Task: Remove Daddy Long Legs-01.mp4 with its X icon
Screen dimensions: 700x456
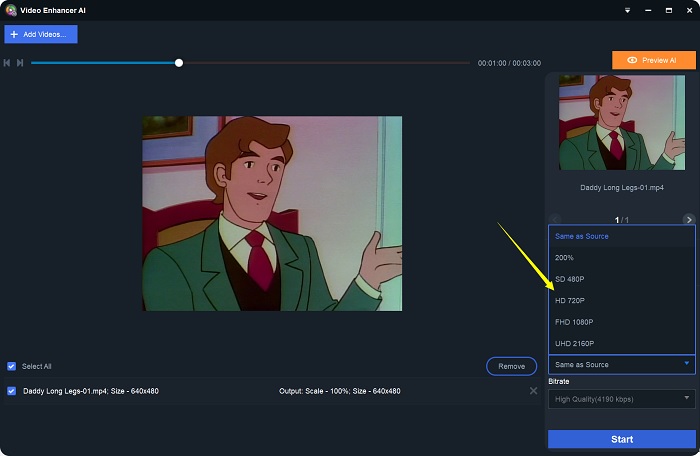Action: coord(533,391)
